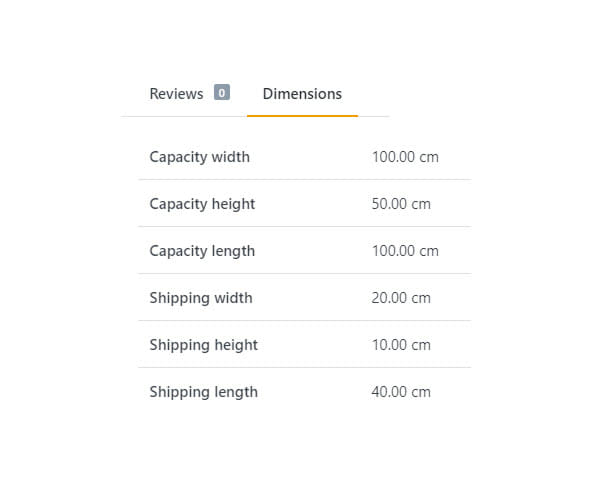Click divider line below Shipping width row
600x480 pixels.
tap(304, 321)
